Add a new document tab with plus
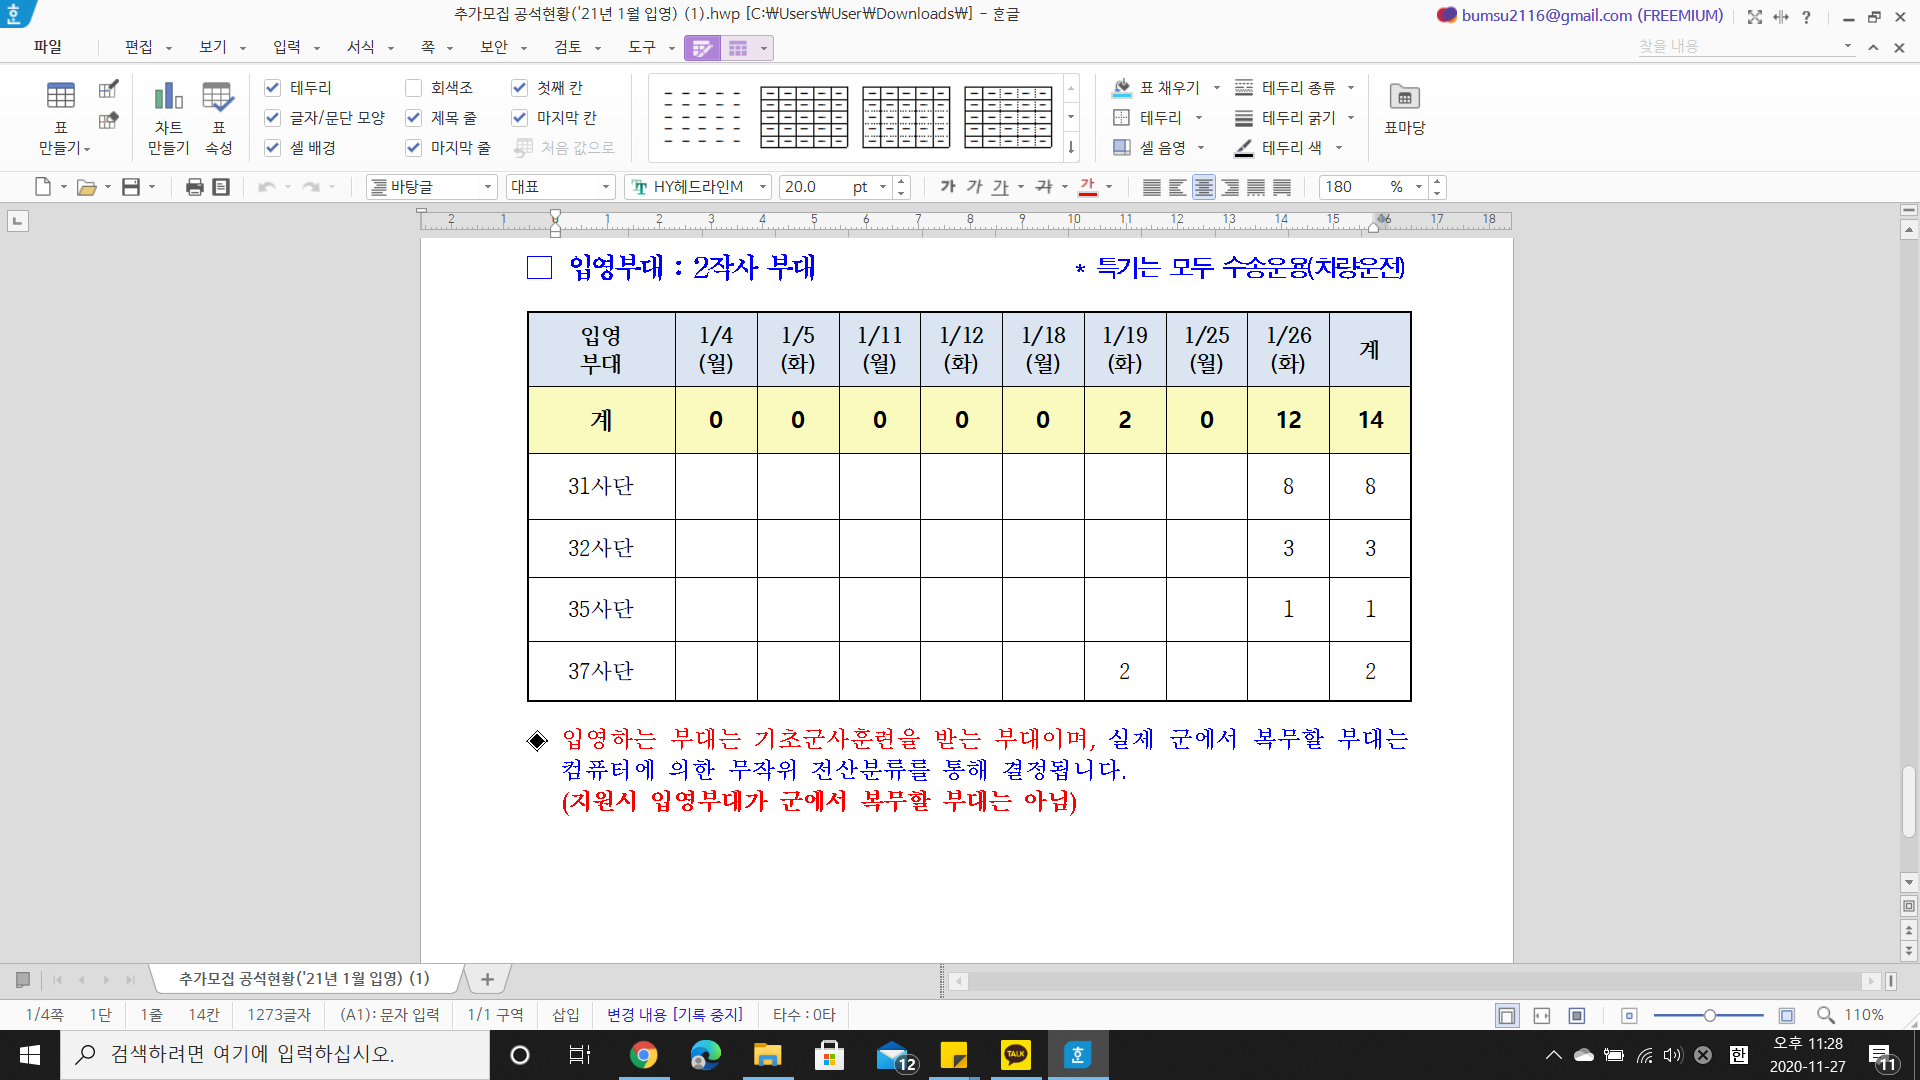 487,980
